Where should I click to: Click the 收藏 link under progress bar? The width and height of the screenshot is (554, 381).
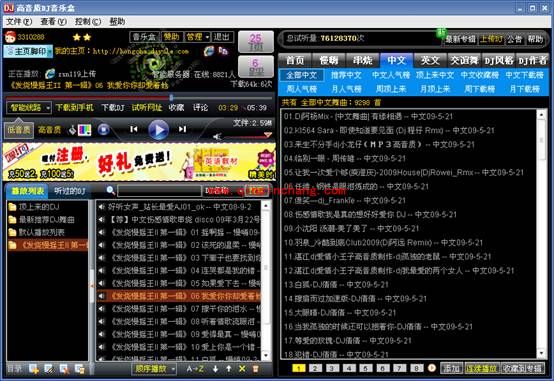[176, 107]
